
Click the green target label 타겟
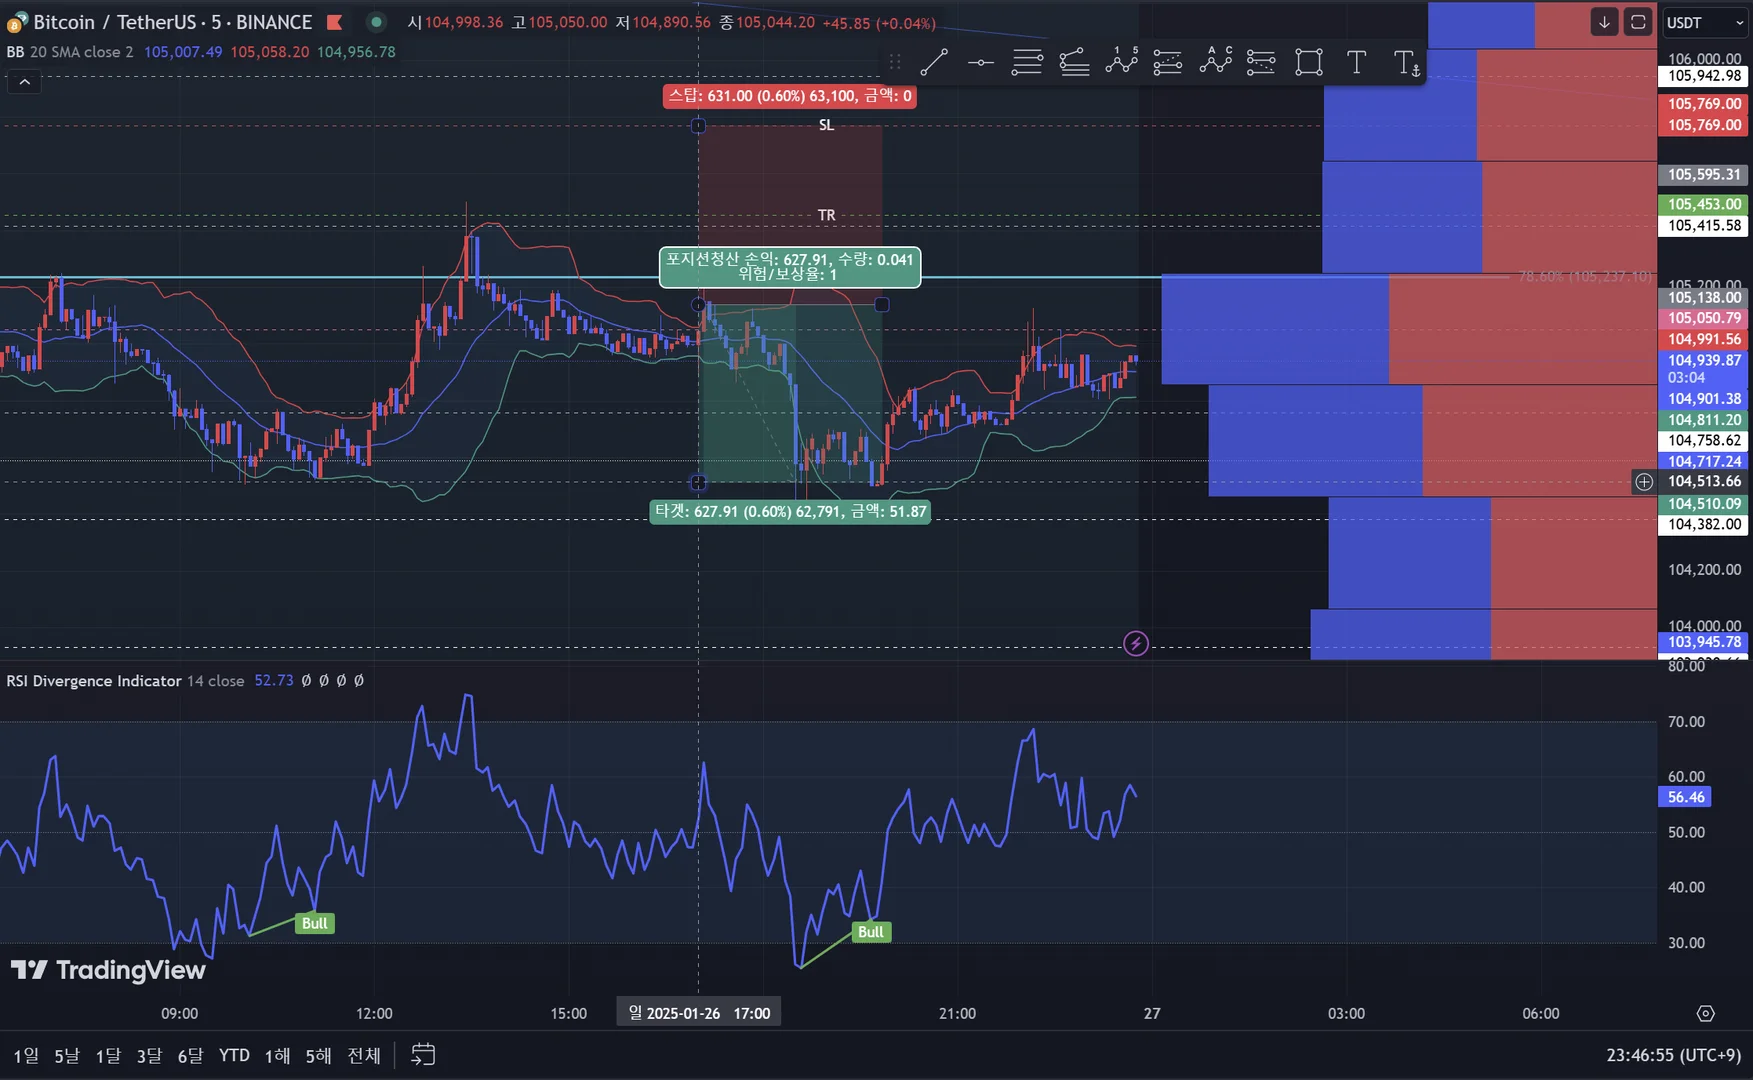click(x=790, y=512)
